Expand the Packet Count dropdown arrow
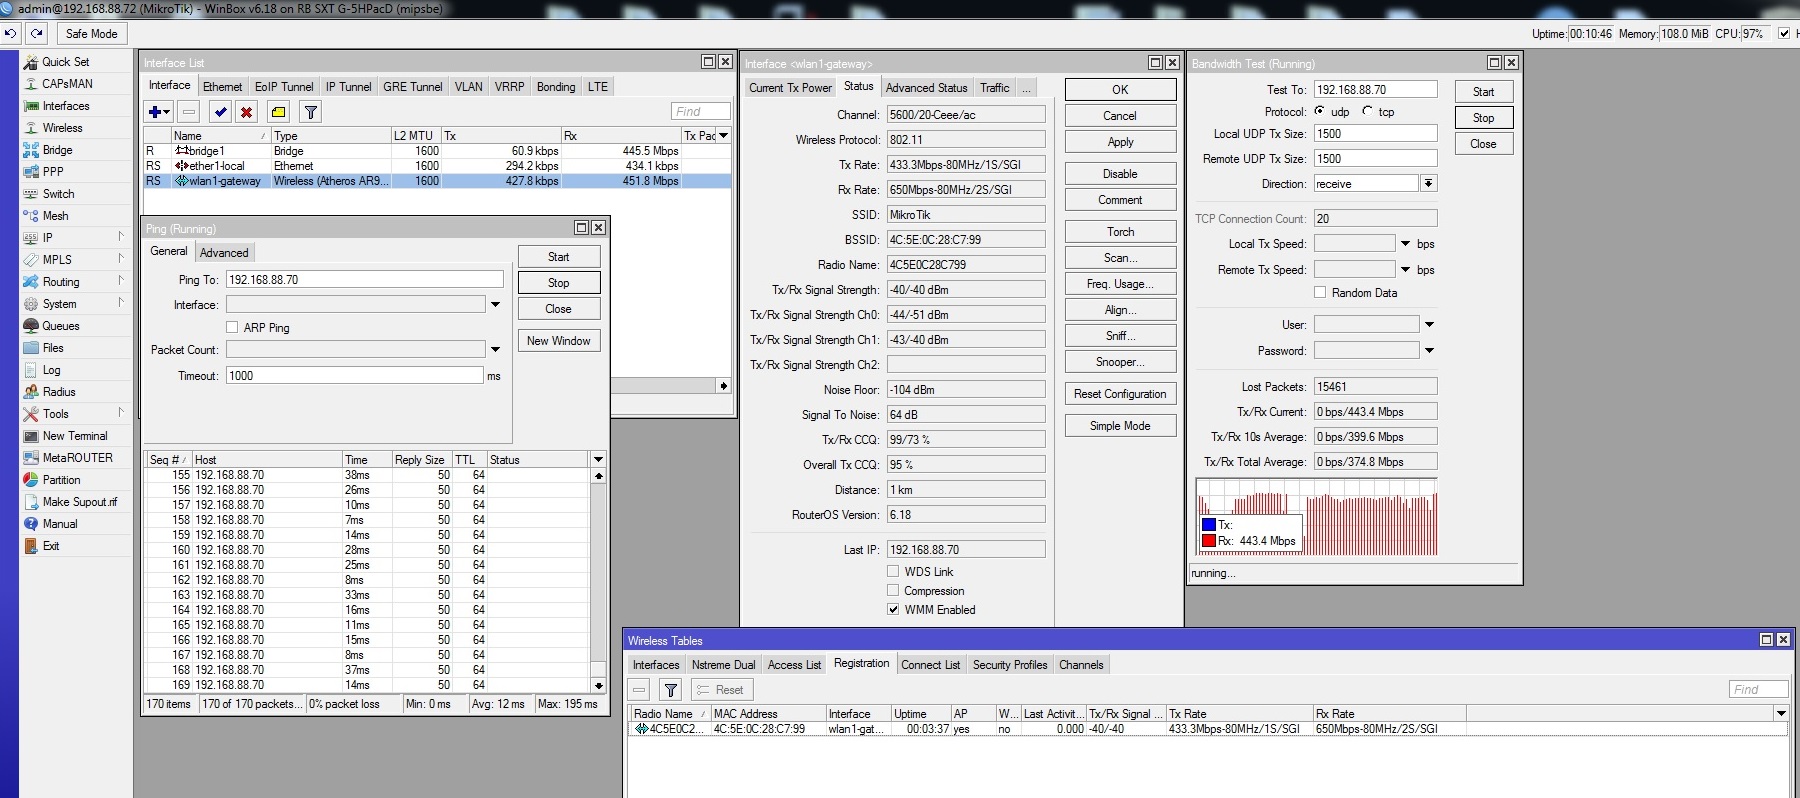 coord(495,350)
